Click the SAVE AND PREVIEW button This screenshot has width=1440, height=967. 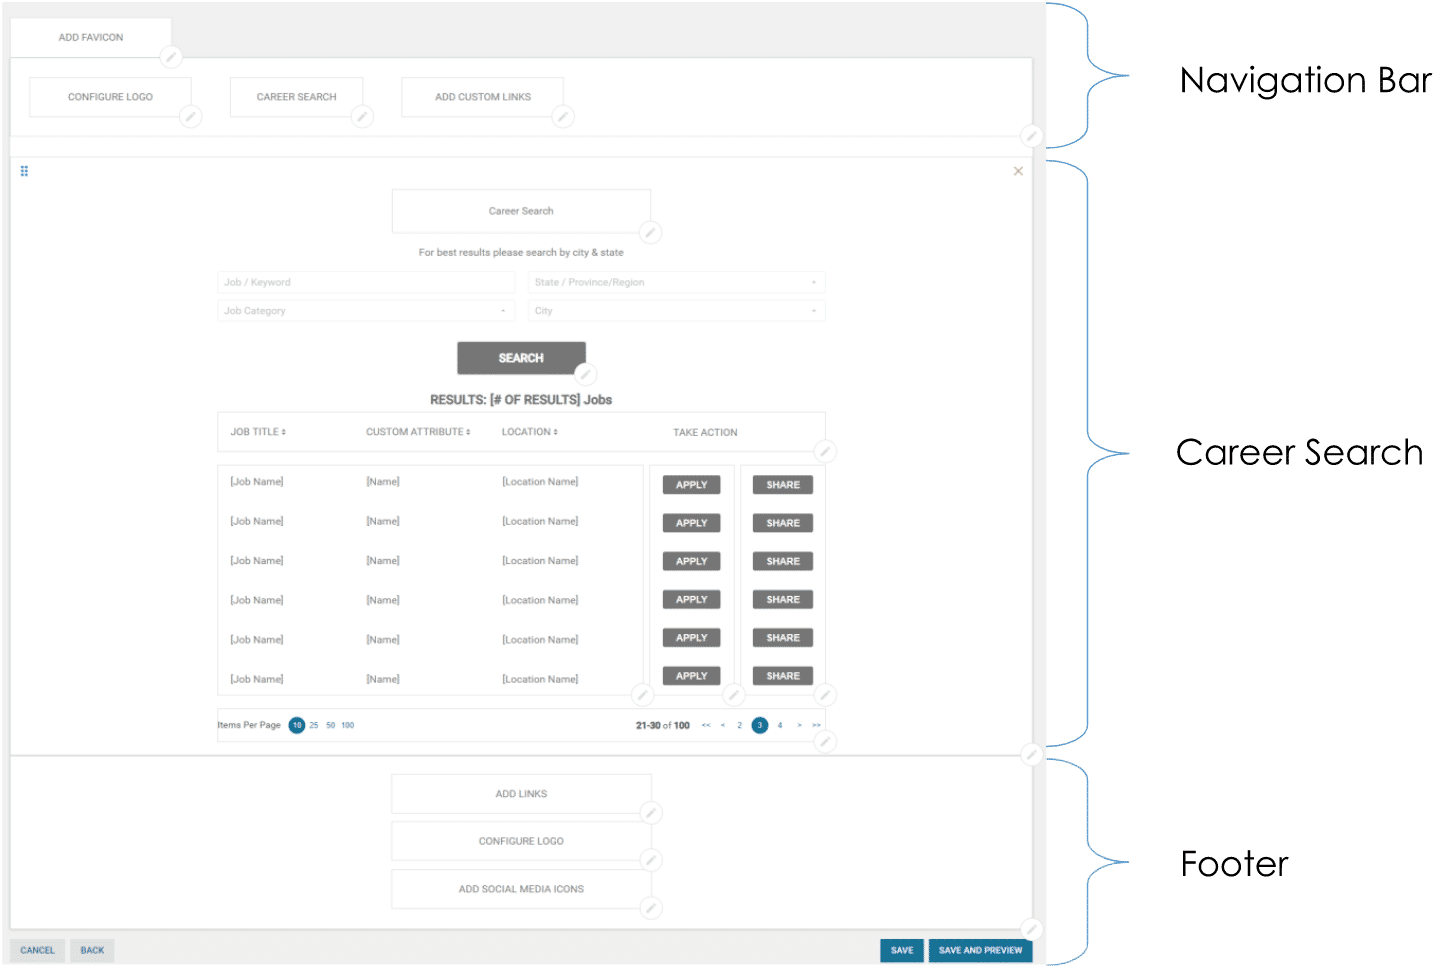[979, 950]
